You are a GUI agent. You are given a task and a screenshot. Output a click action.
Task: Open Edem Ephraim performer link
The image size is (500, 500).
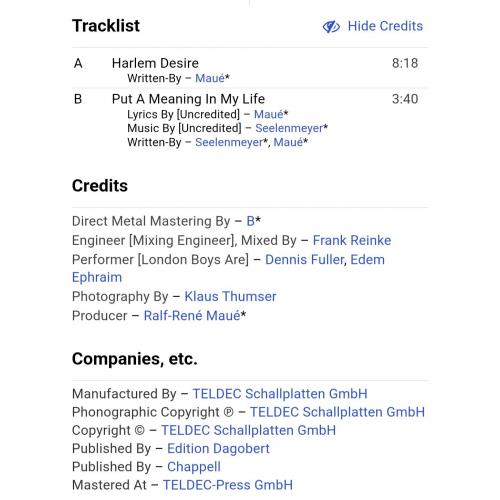228,268
